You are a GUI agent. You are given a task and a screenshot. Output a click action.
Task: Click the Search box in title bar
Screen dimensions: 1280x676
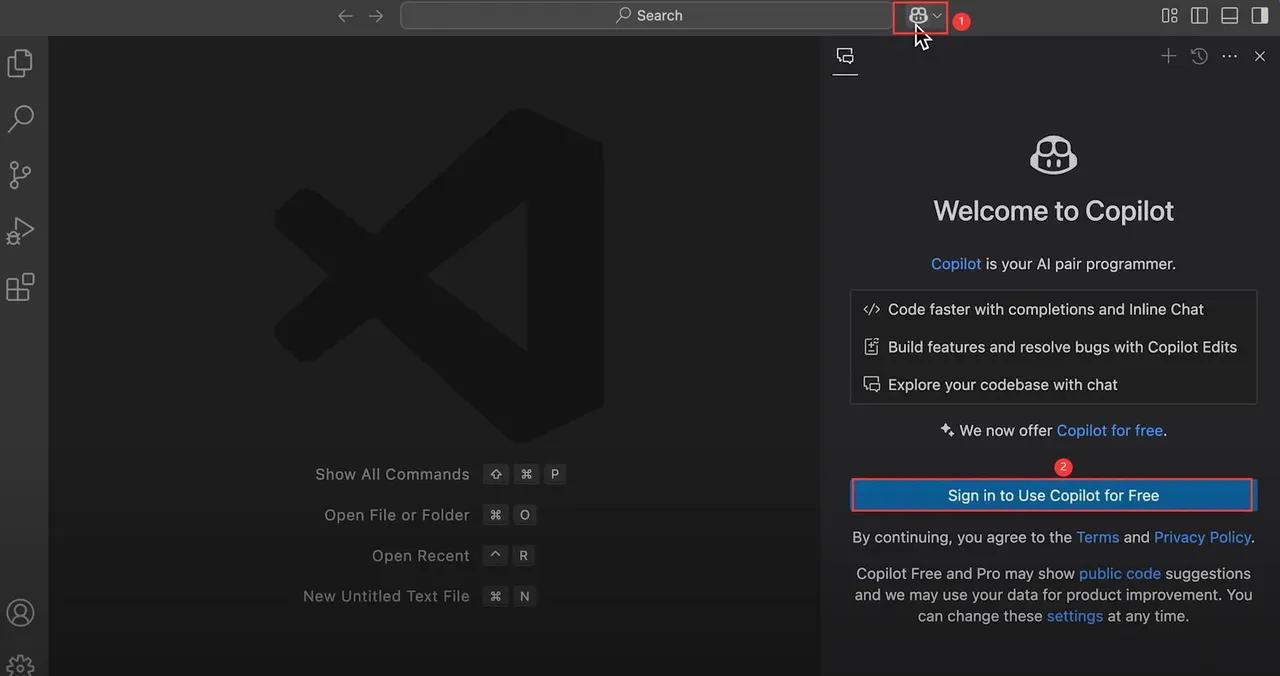pyautogui.click(x=648, y=16)
